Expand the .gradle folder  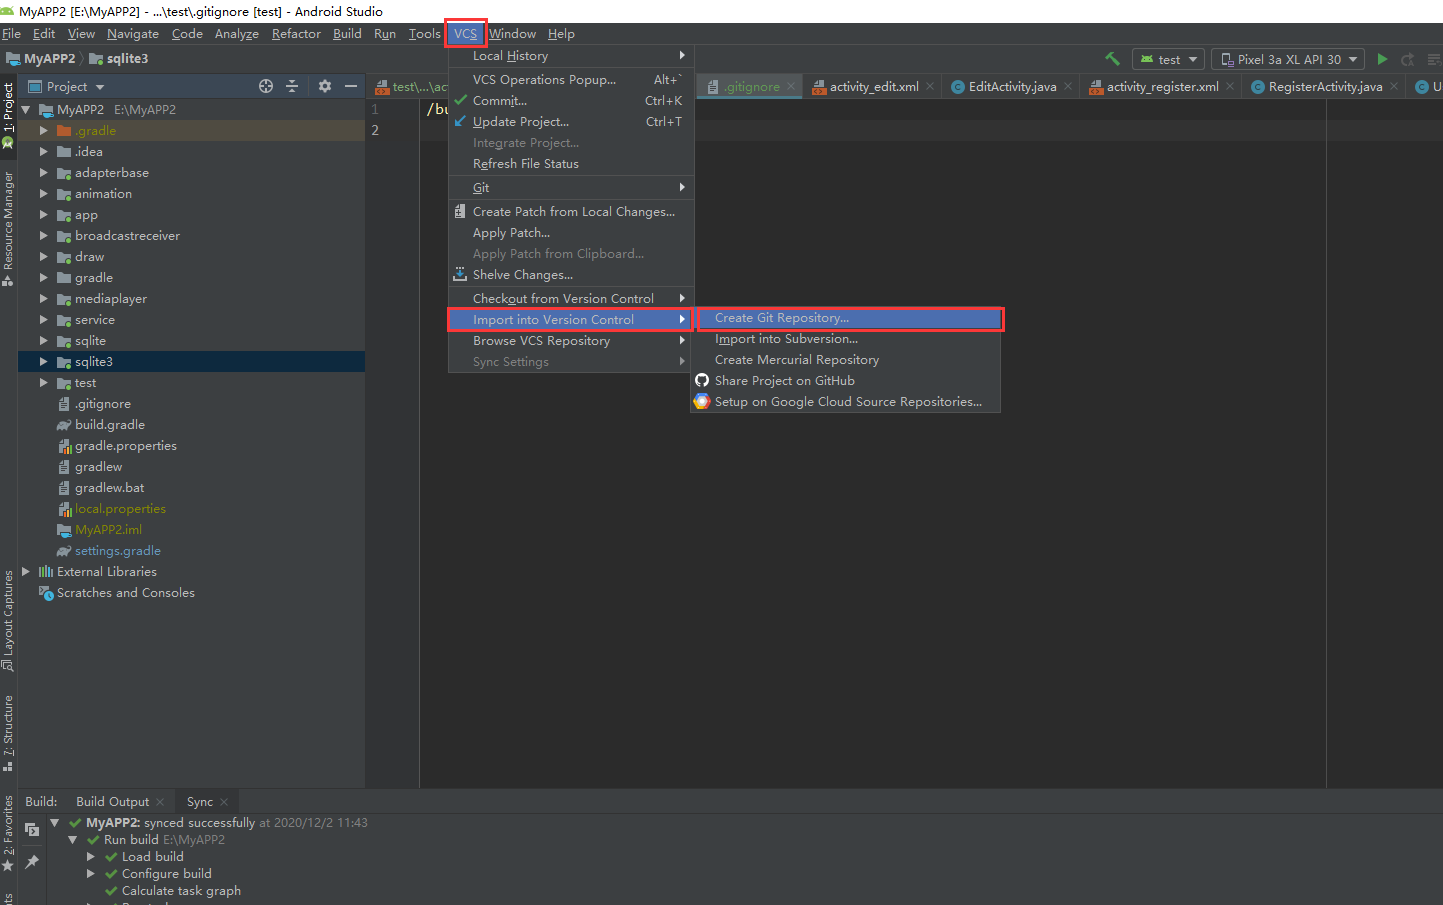click(43, 130)
